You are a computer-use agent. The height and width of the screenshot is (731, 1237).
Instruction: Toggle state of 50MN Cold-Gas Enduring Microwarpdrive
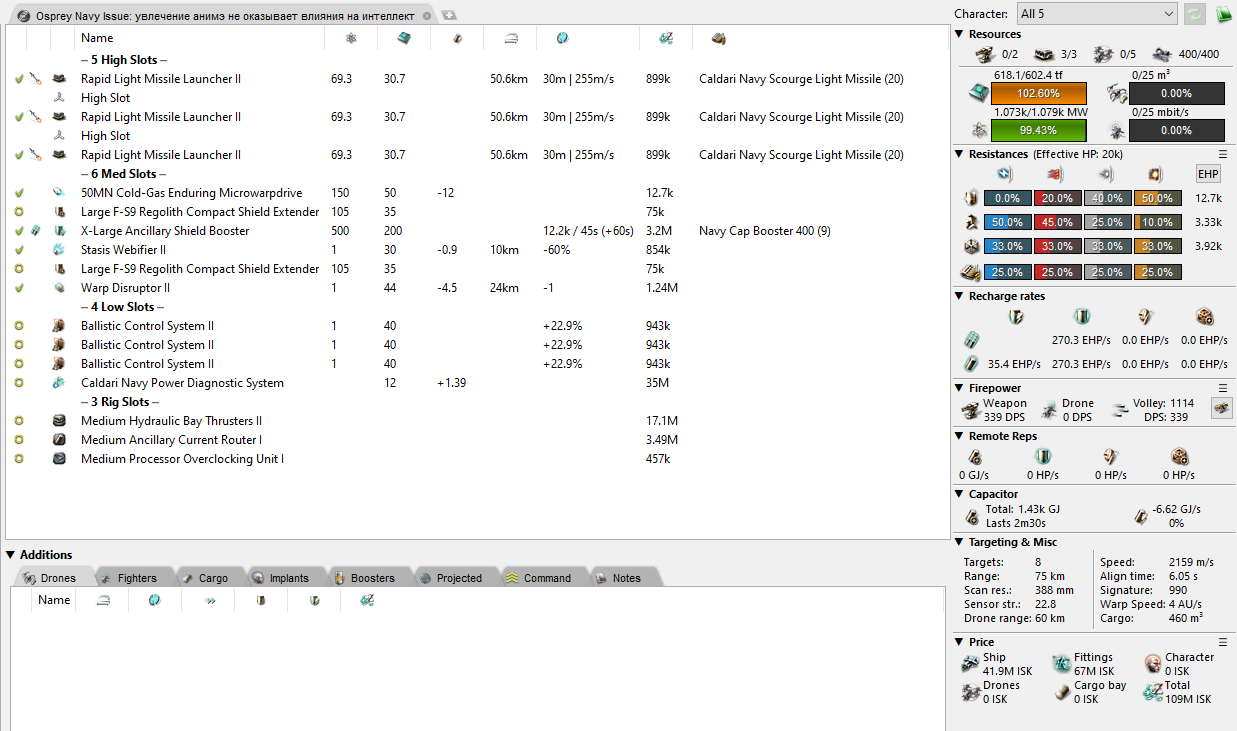tap(19, 193)
